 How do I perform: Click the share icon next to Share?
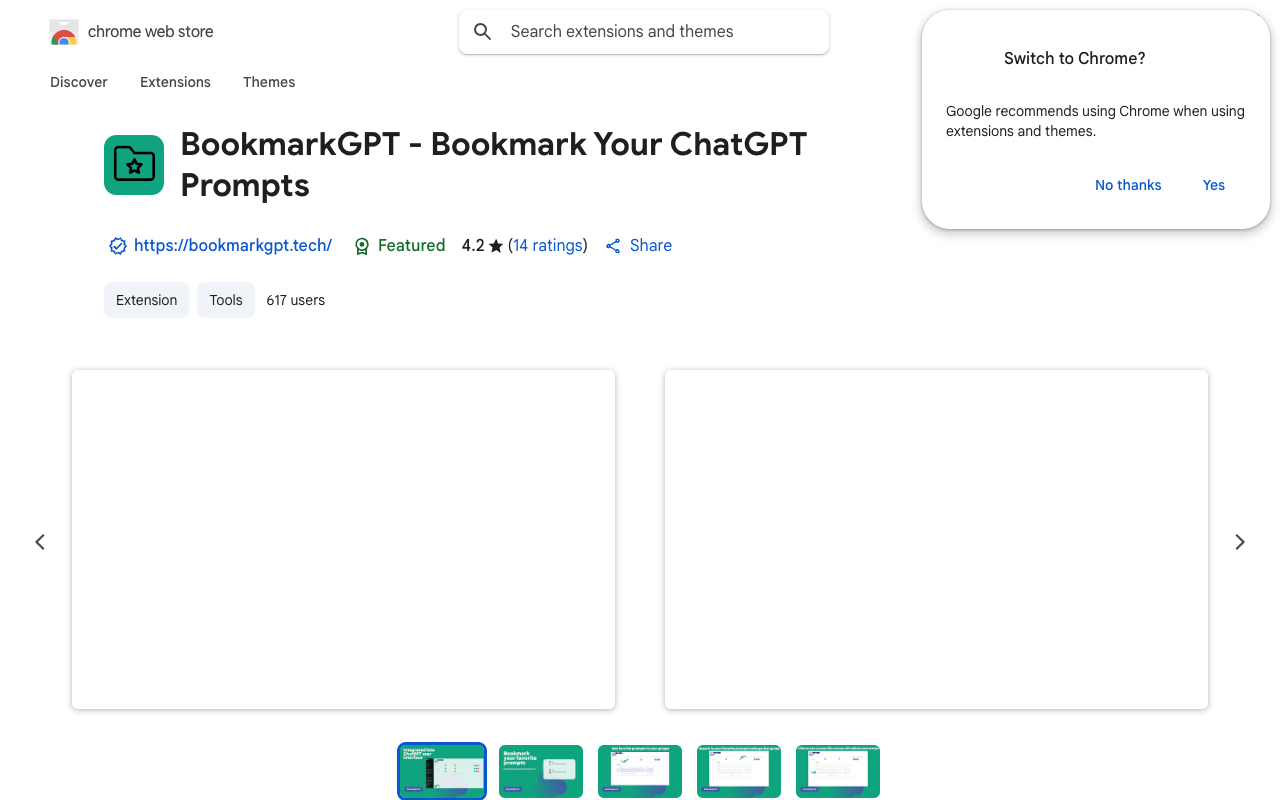coord(613,246)
